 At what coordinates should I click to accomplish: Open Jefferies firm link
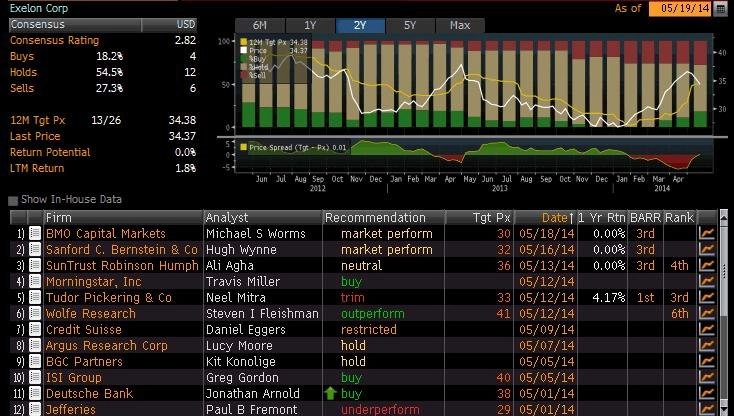click(x=71, y=409)
